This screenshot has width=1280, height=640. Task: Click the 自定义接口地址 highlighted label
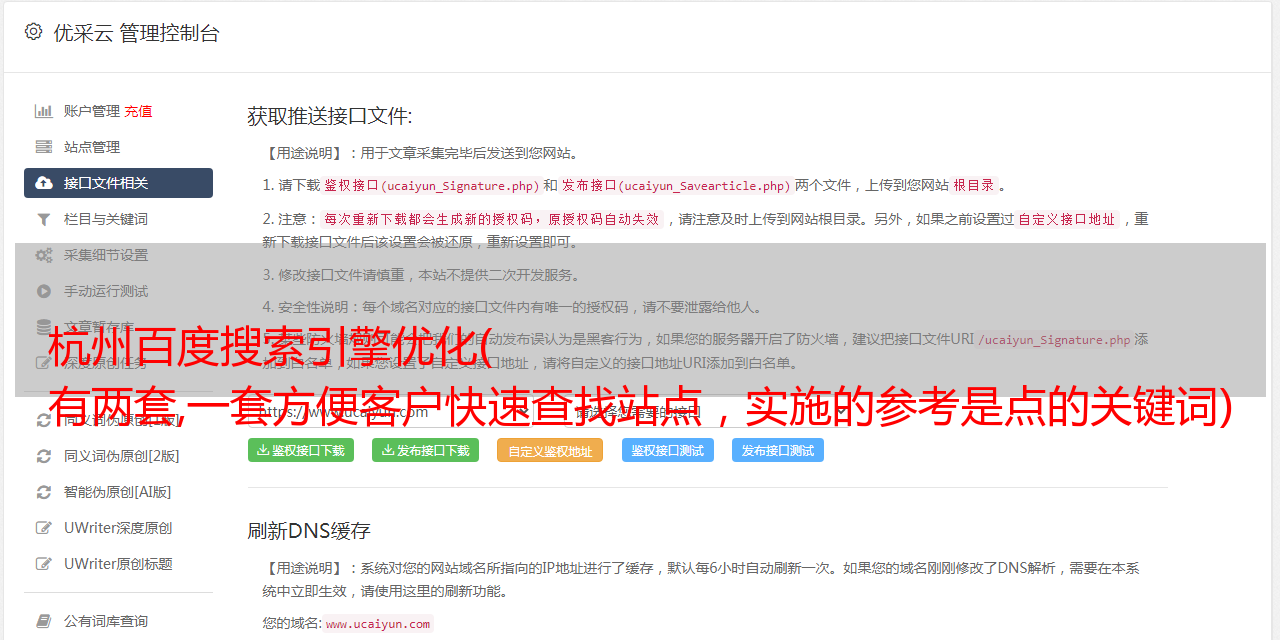coord(1066,219)
